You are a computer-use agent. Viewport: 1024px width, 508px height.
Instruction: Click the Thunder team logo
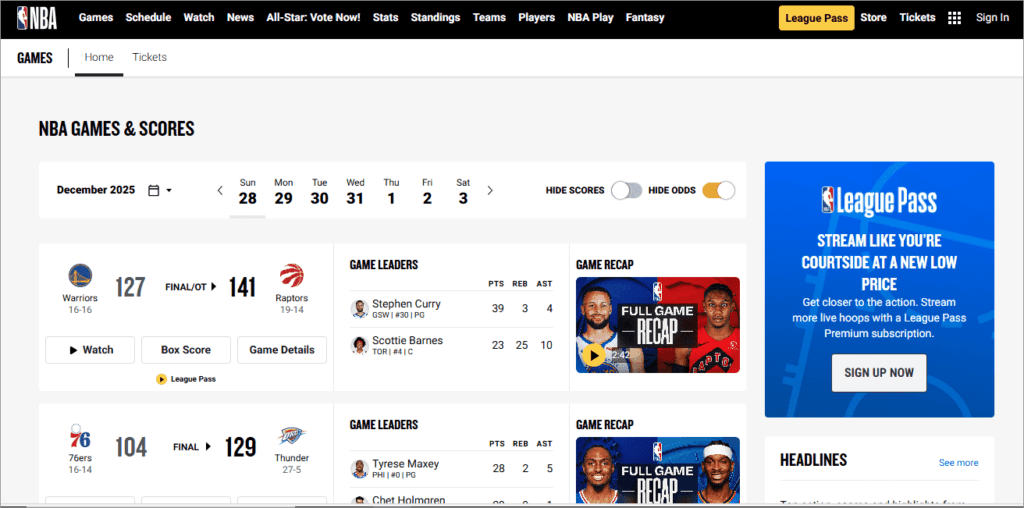291,436
